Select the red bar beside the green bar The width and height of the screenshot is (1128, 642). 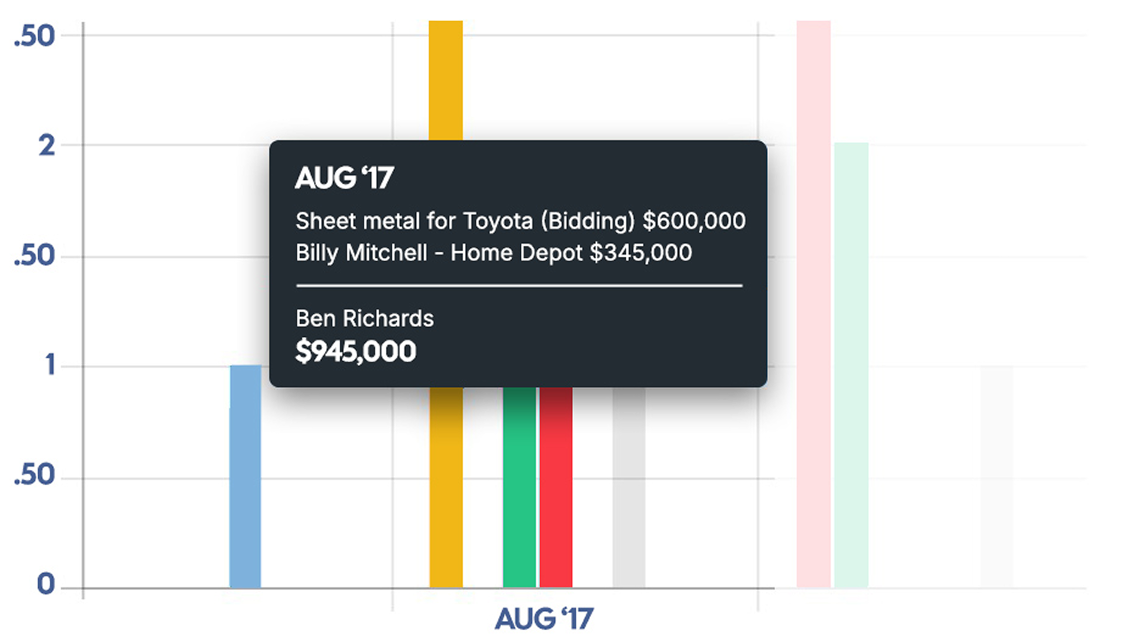(x=556, y=488)
